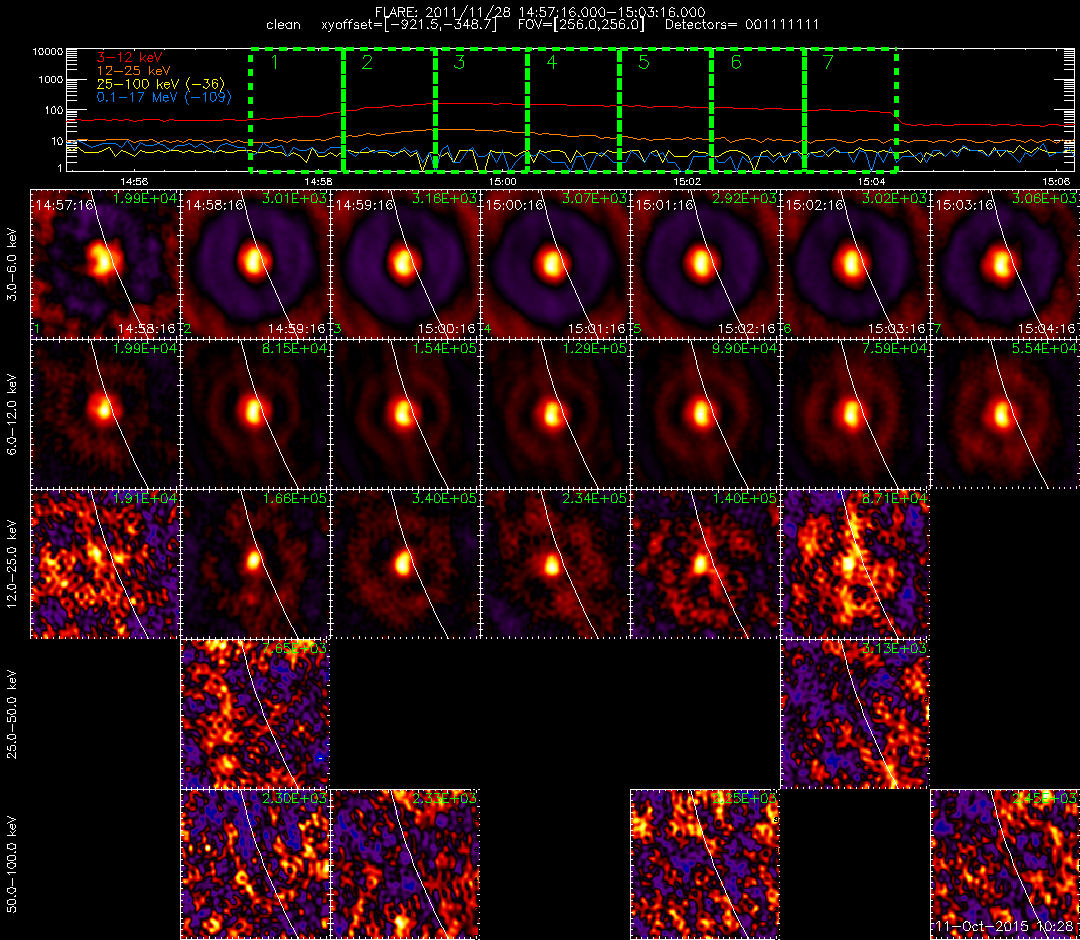Viewport: 1080px width, 940px height.
Task: Click the Detectors= 001111111 text
Action: click(742, 25)
